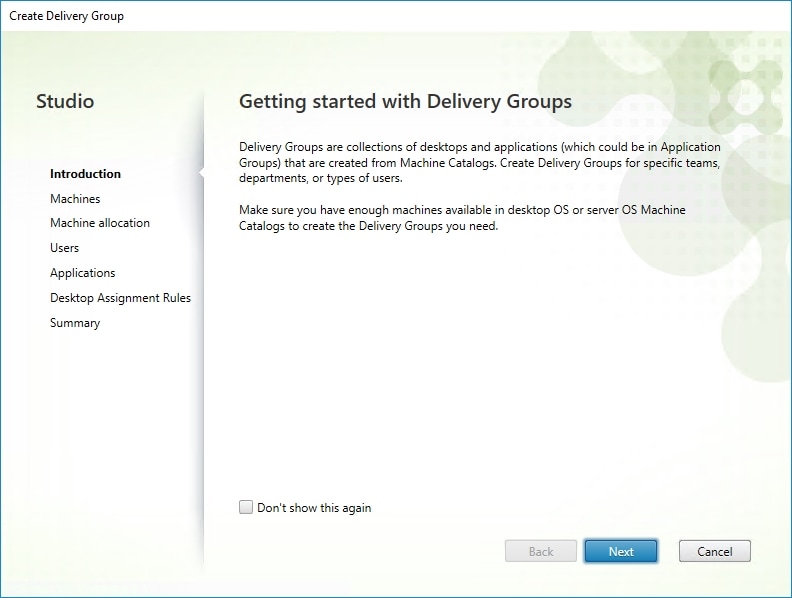The width and height of the screenshot is (792, 598).
Task: Click the greyed-out Back button
Action: (540, 551)
